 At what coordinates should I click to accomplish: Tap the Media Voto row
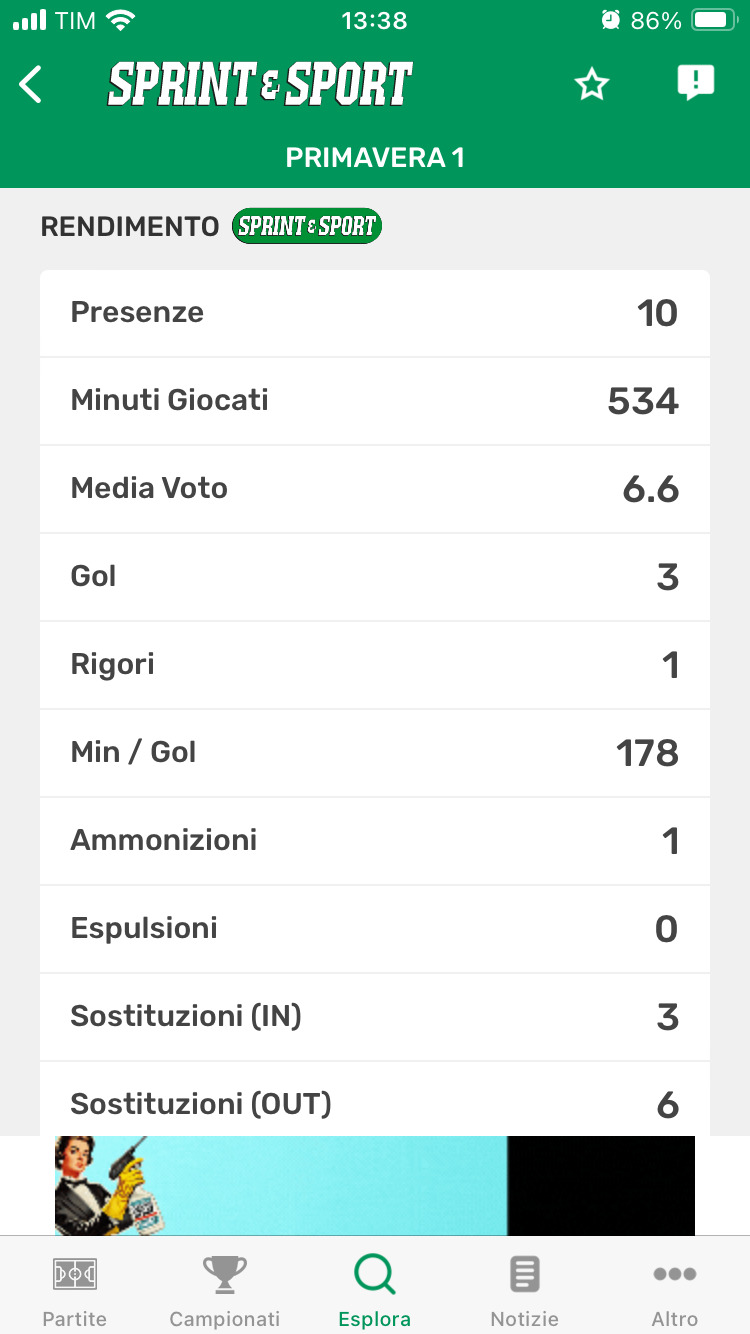point(375,489)
